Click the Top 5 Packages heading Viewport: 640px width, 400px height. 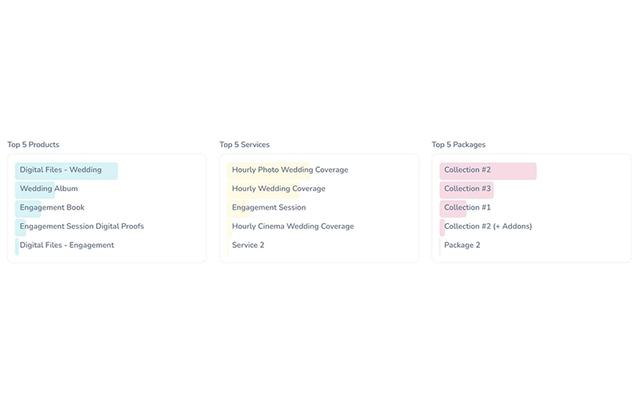pos(459,145)
